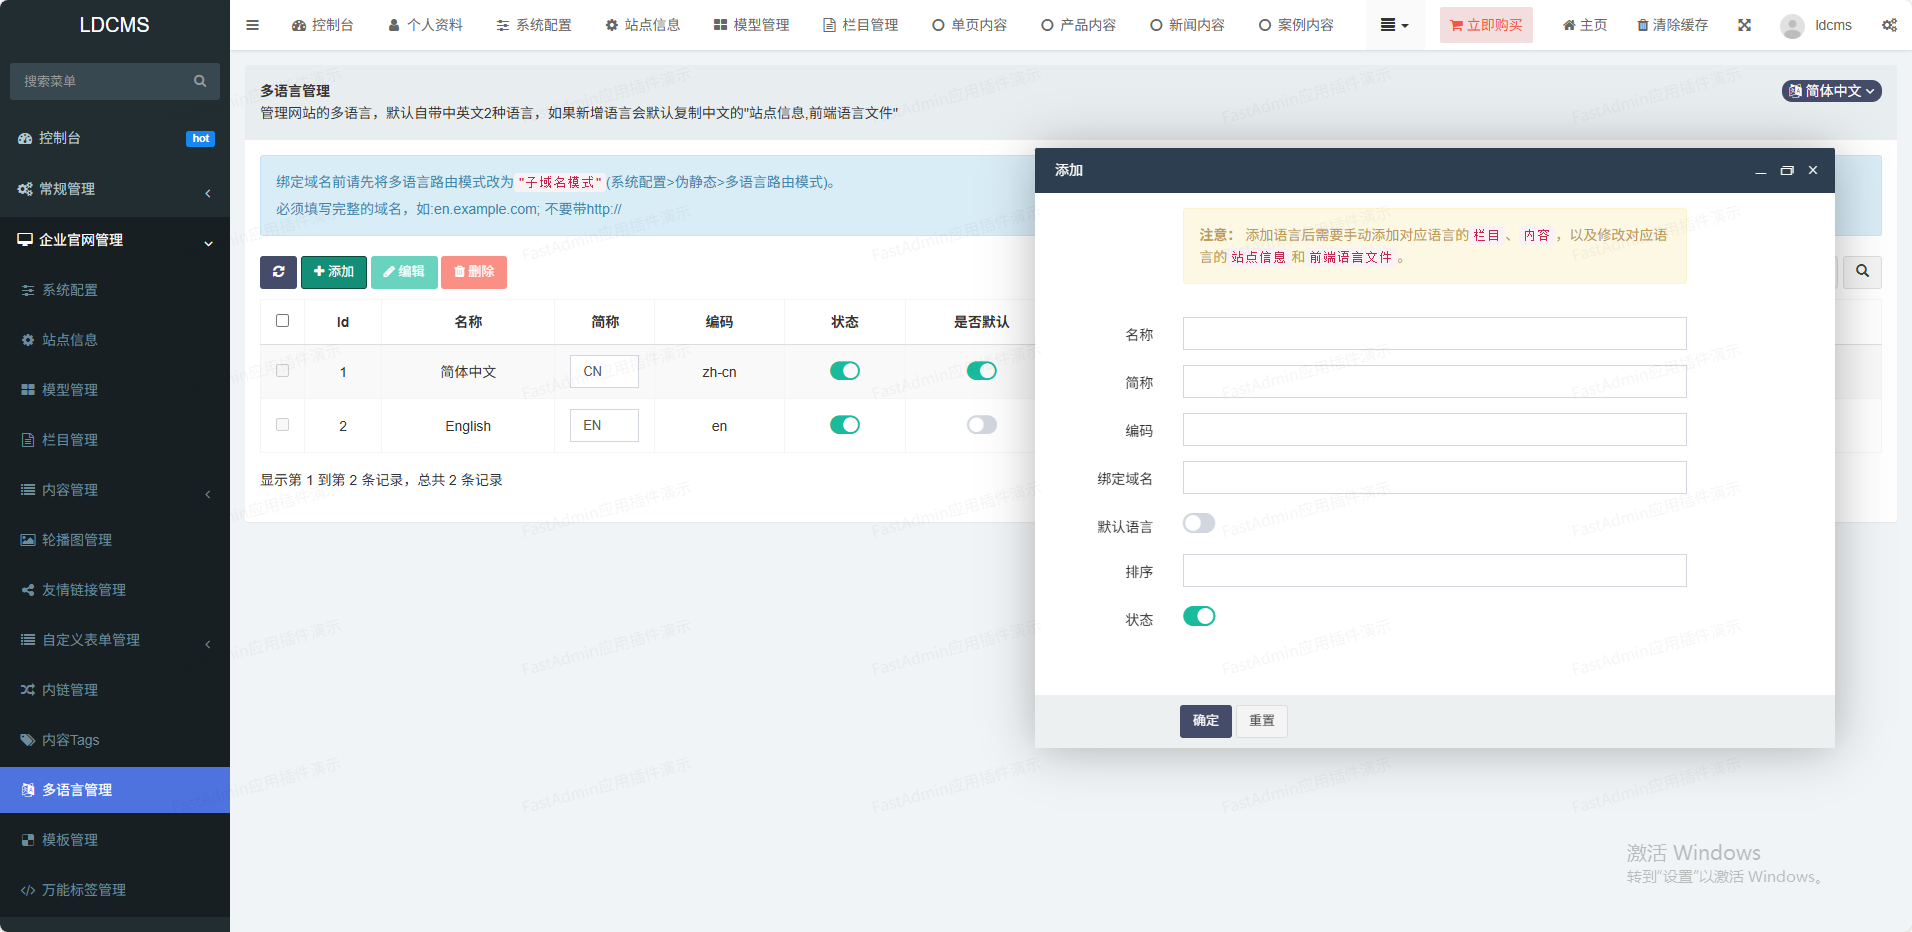Click the search magnifier button right of table
Screen dimensions: 1912x932
pos(1862,272)
